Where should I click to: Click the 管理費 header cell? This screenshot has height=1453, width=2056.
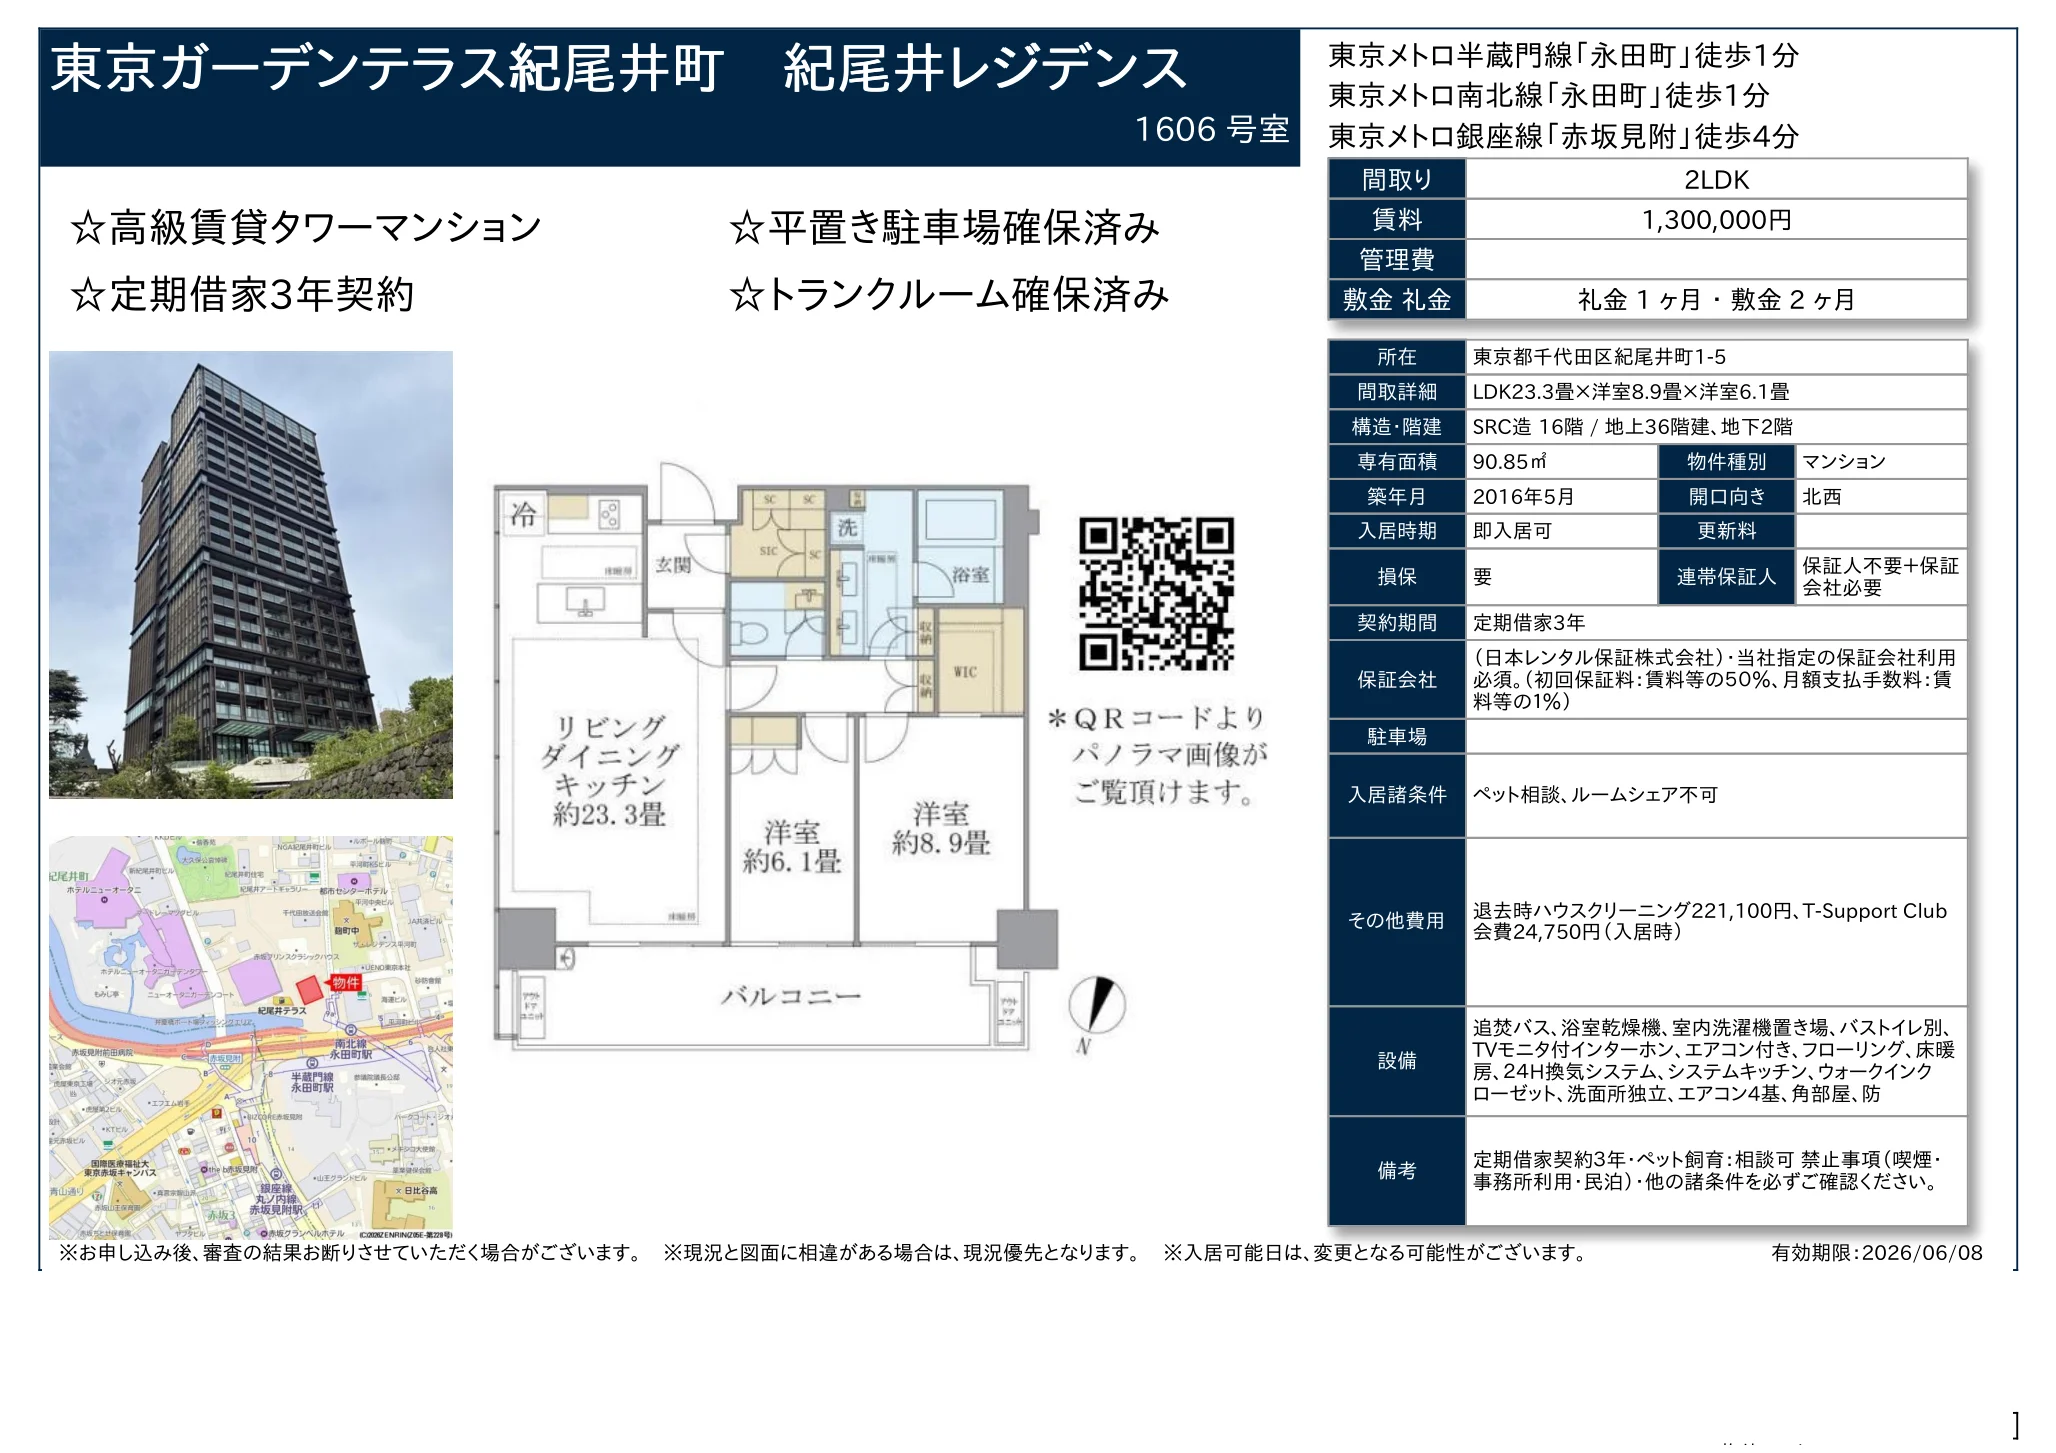(1397, 260)
